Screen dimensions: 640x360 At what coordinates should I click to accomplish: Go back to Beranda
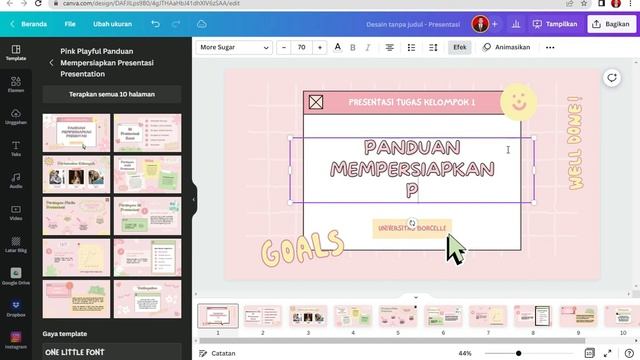coord(29,24)
